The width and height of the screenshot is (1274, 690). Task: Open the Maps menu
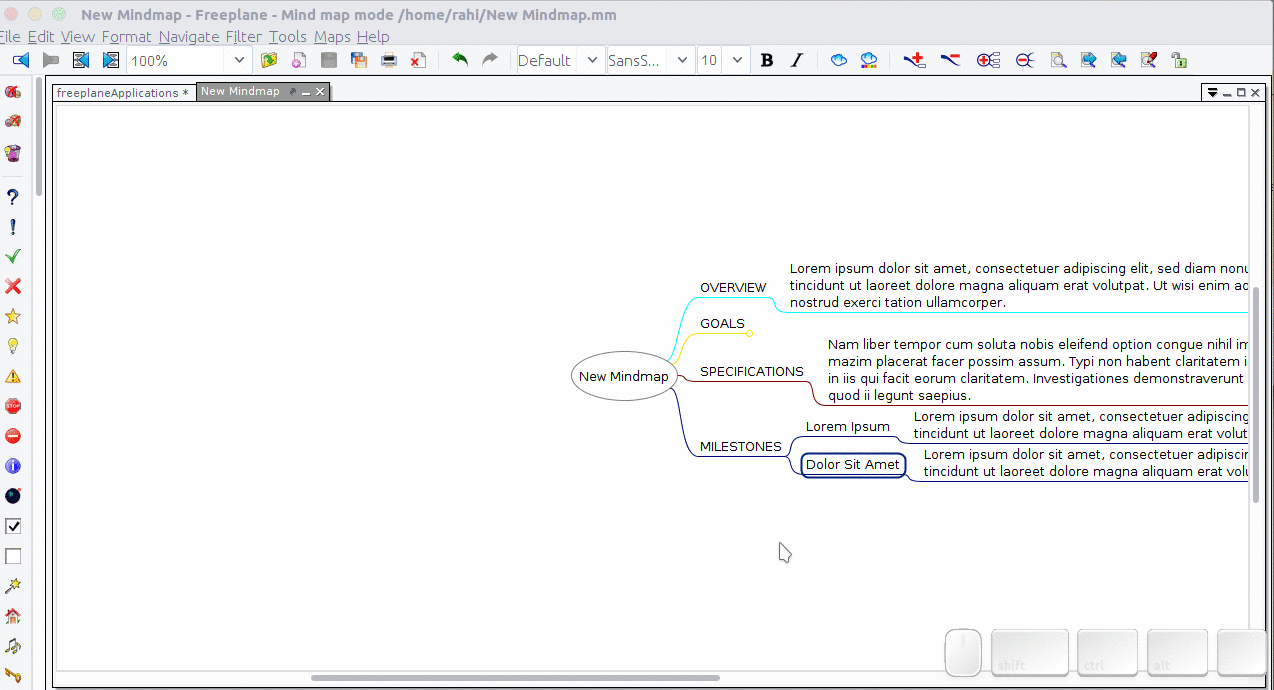(x=333, y=37)
